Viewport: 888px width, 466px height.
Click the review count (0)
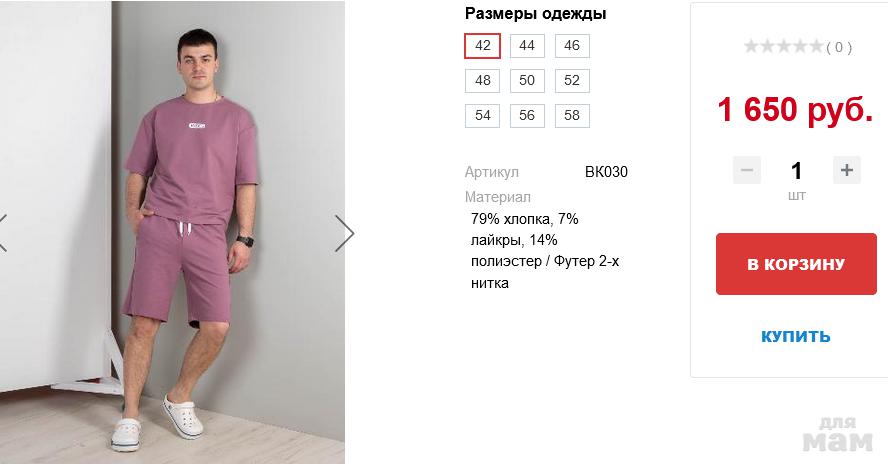839,48
